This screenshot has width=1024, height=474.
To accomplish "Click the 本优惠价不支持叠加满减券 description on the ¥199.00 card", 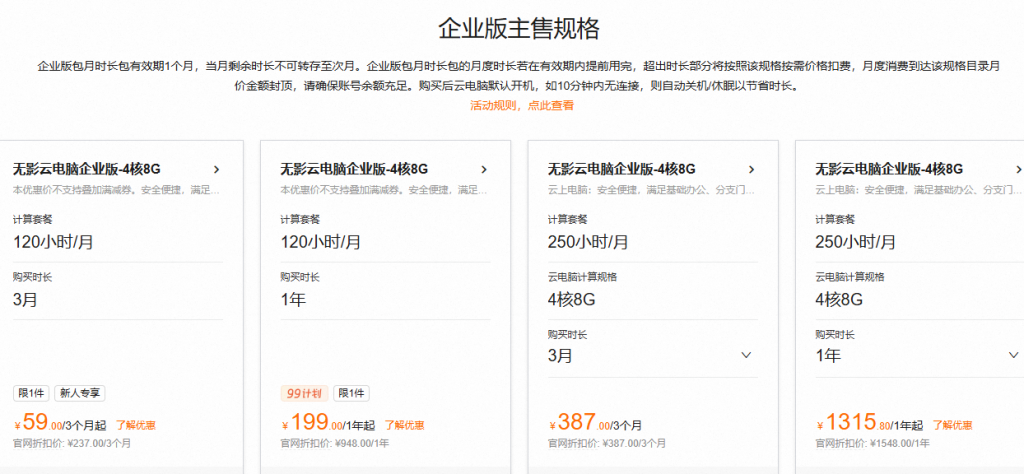I will (384, 191).
